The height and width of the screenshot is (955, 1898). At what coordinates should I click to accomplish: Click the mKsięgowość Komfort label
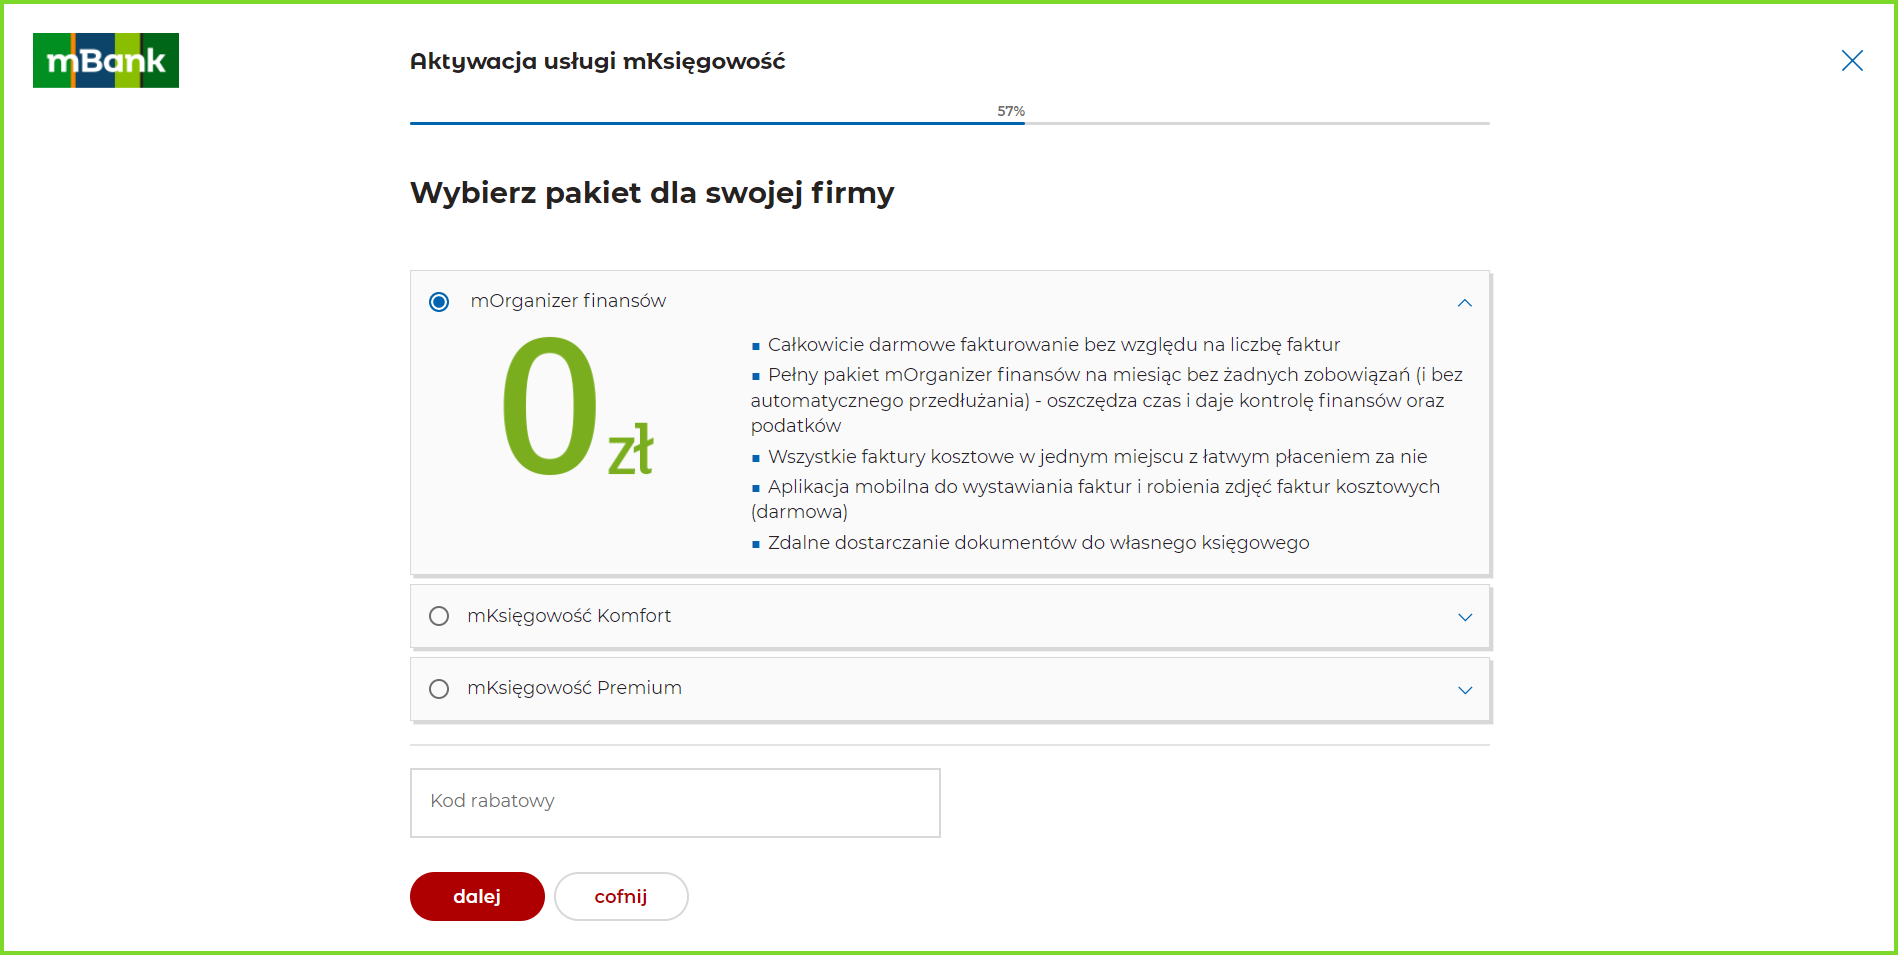[x=569, y=616]
